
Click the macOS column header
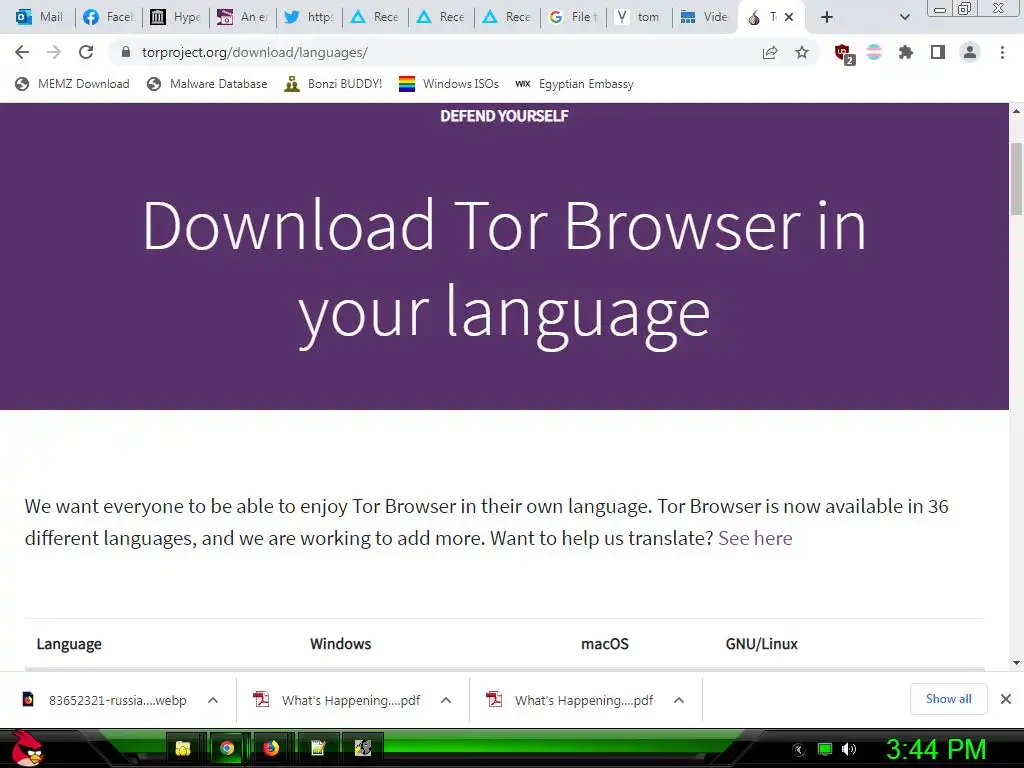click(605, 644)
